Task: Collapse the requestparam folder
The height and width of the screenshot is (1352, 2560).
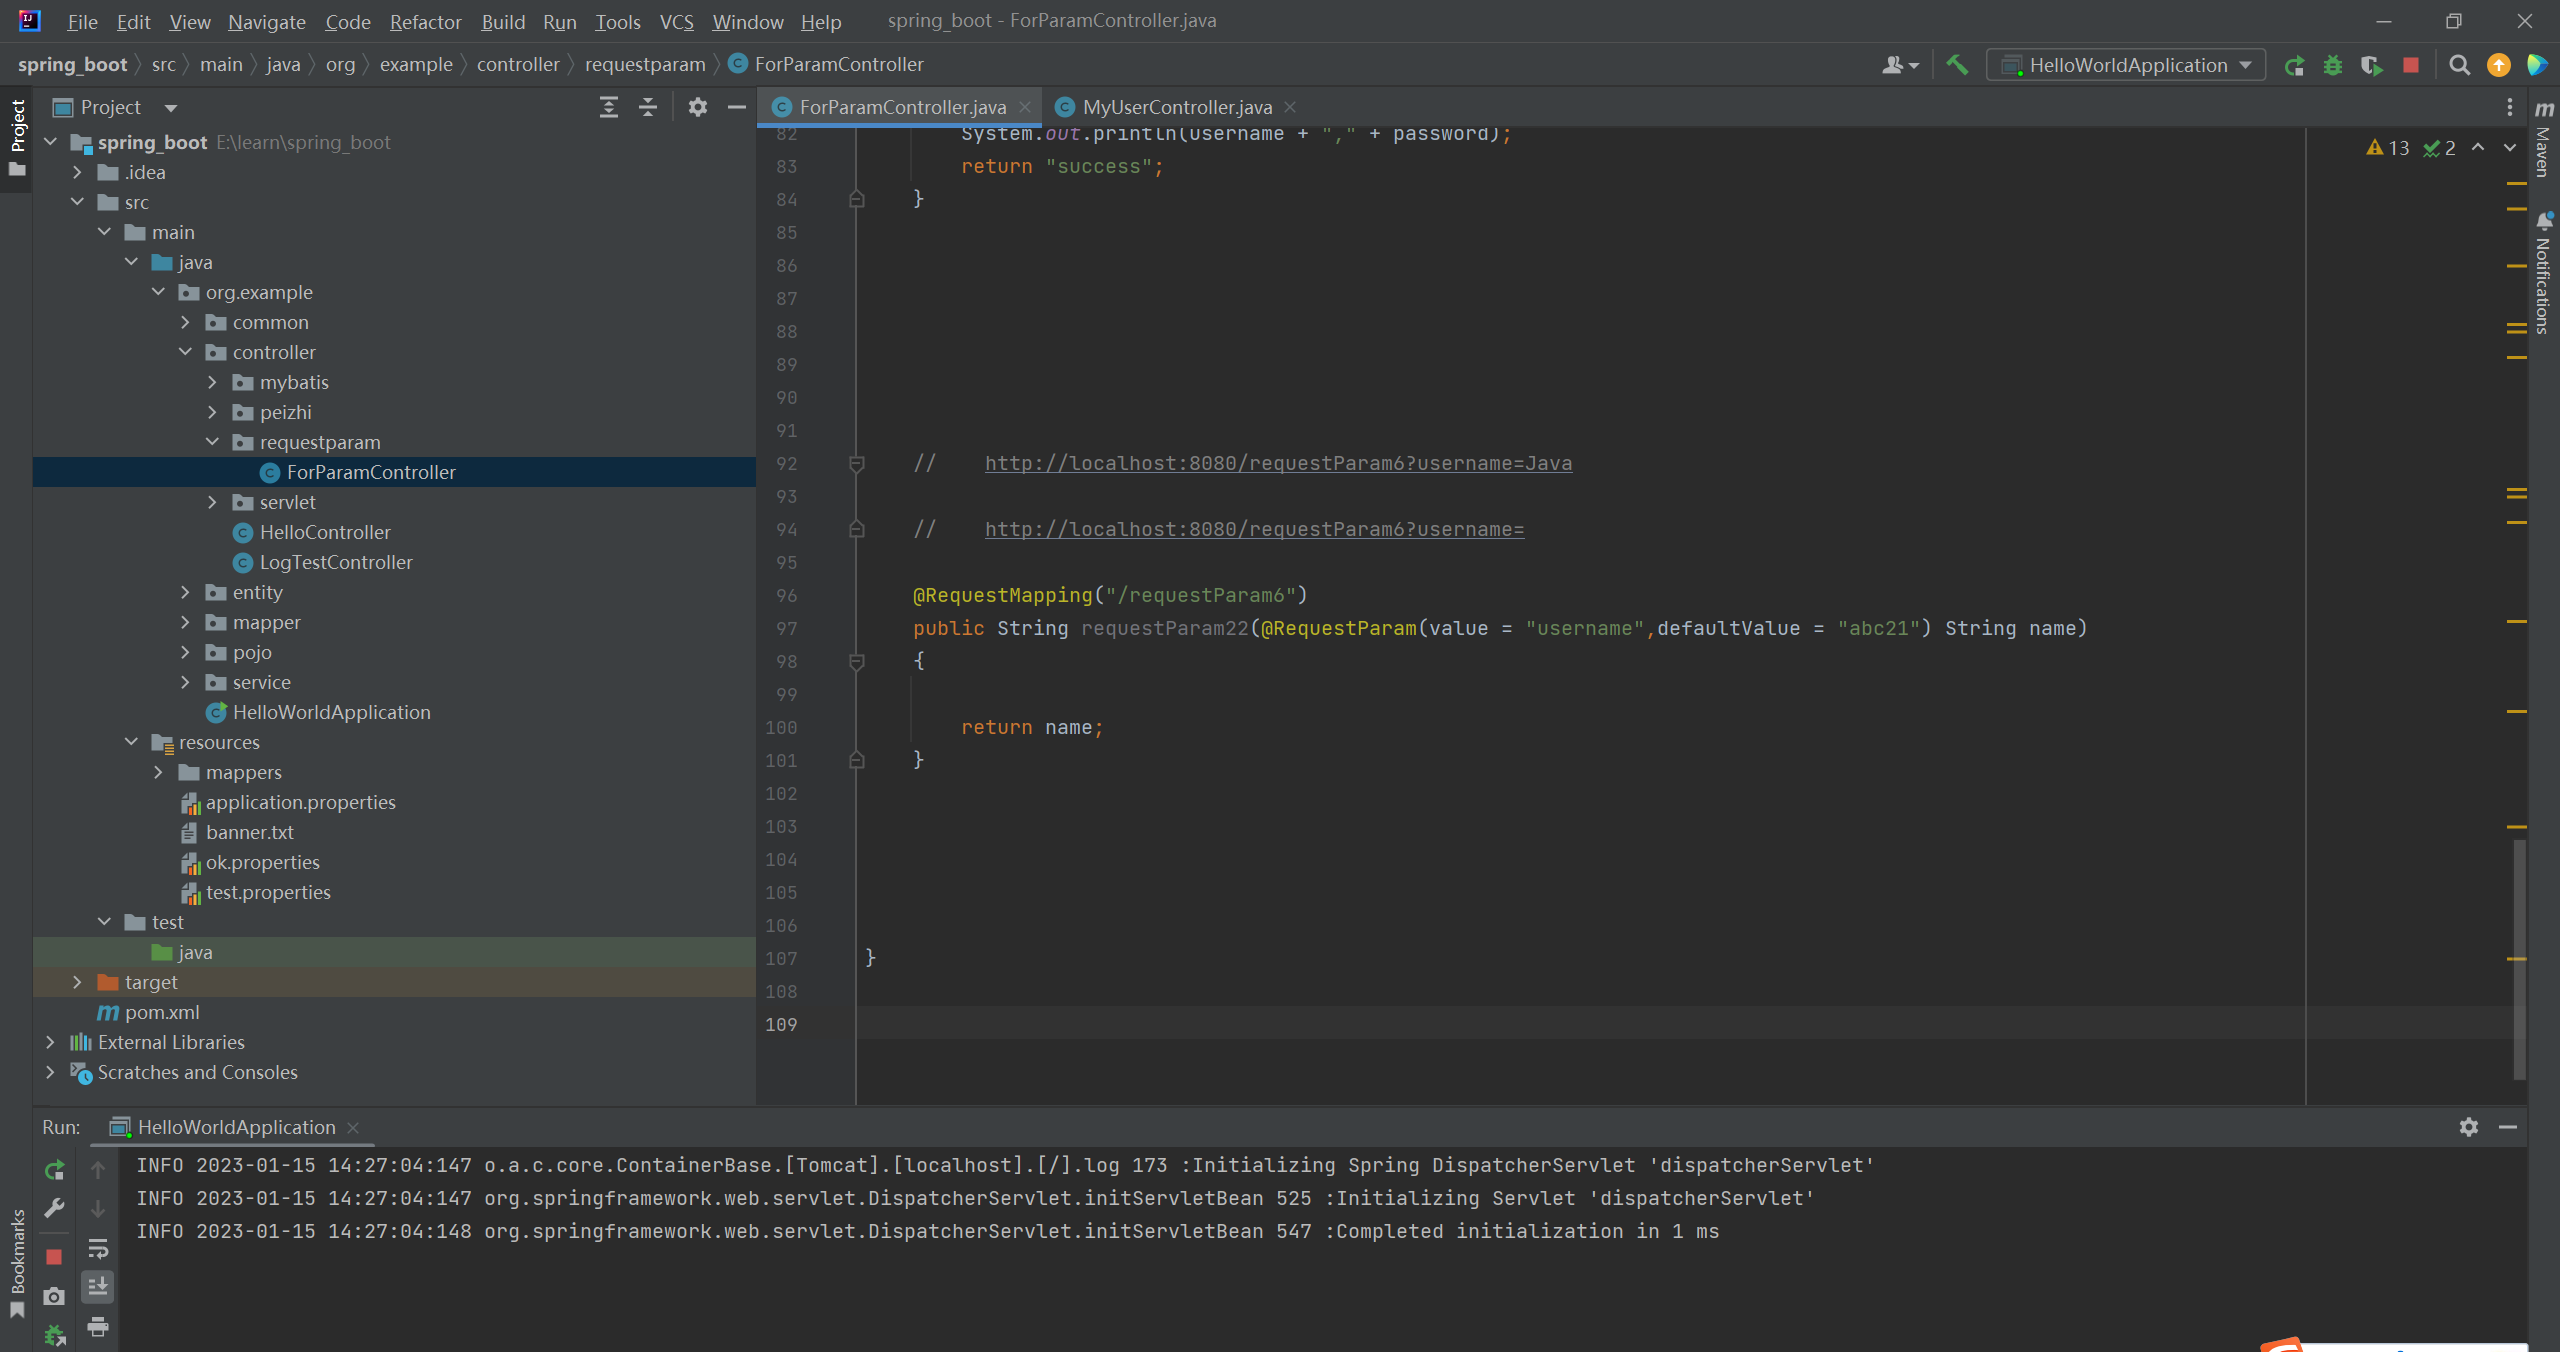Action: 212,442
